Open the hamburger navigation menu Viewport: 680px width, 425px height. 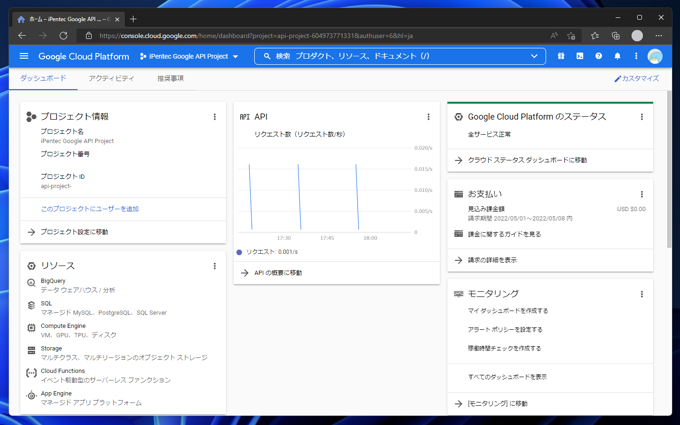tap(24, 56)
